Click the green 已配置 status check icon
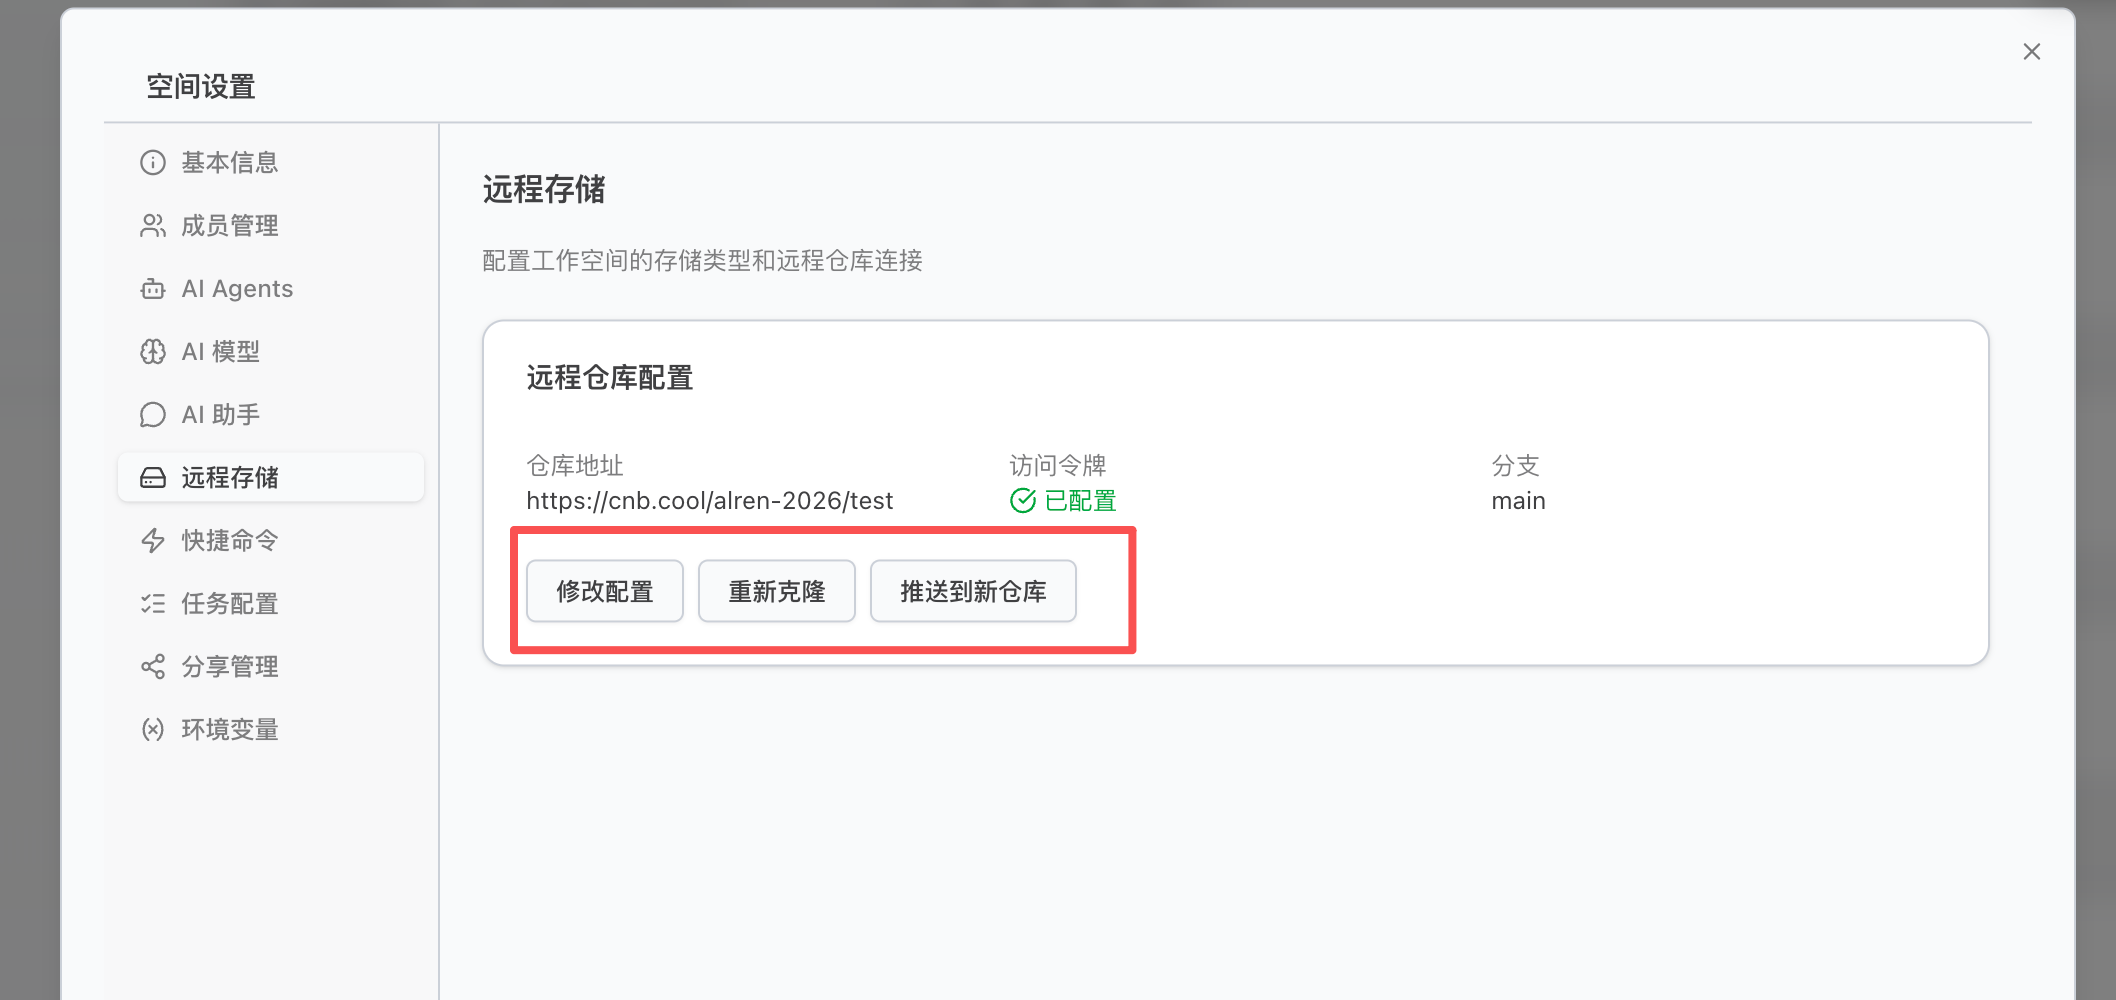The height and width of the screenshot is (1000, 2116). click(1023, 500)
